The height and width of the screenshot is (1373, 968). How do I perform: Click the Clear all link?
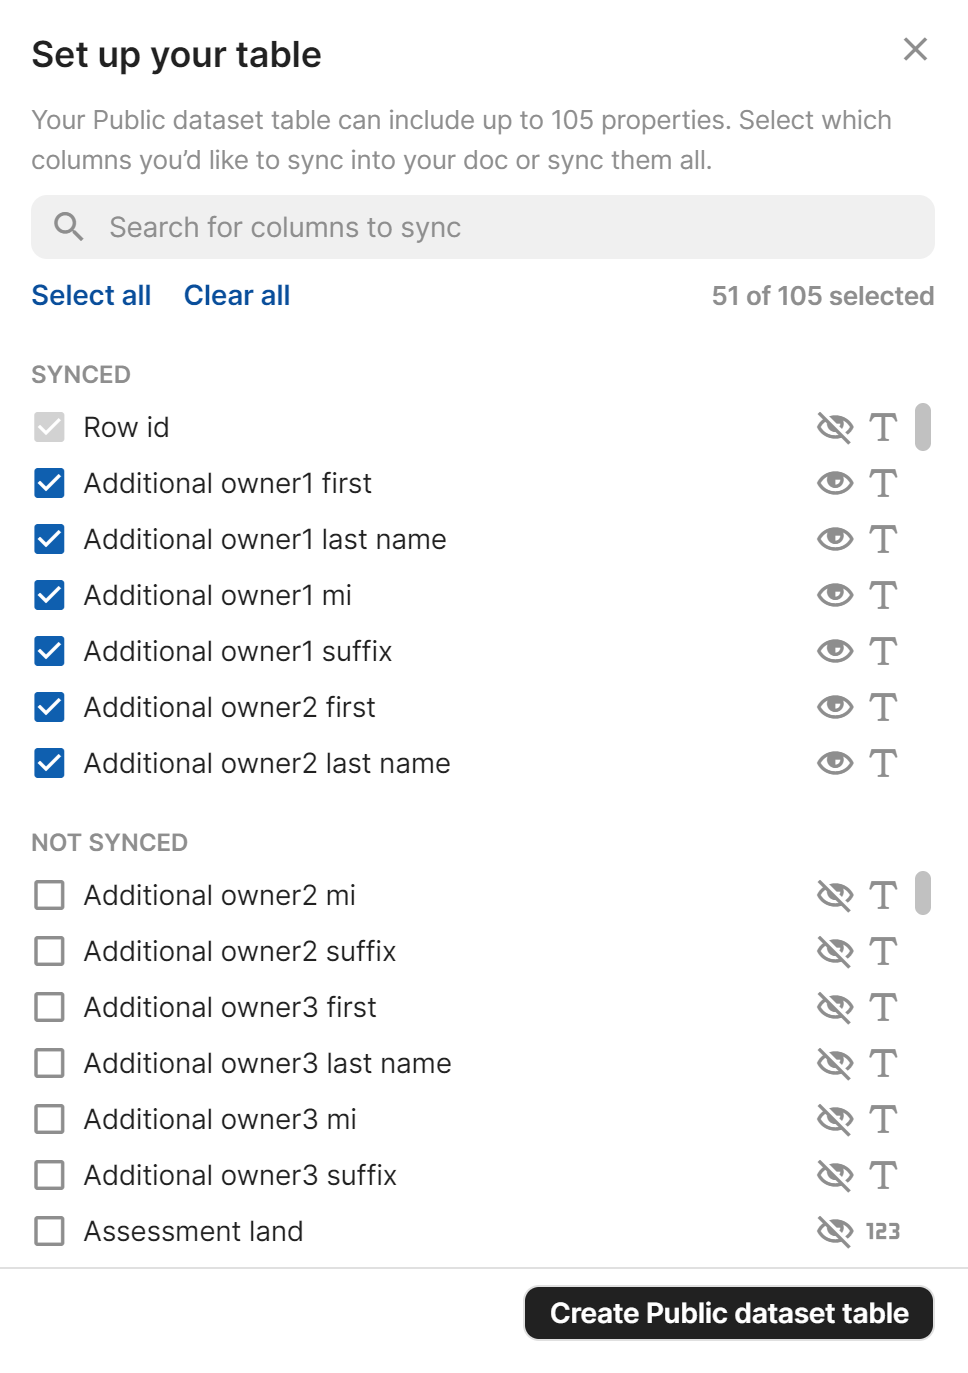[236, 295]
